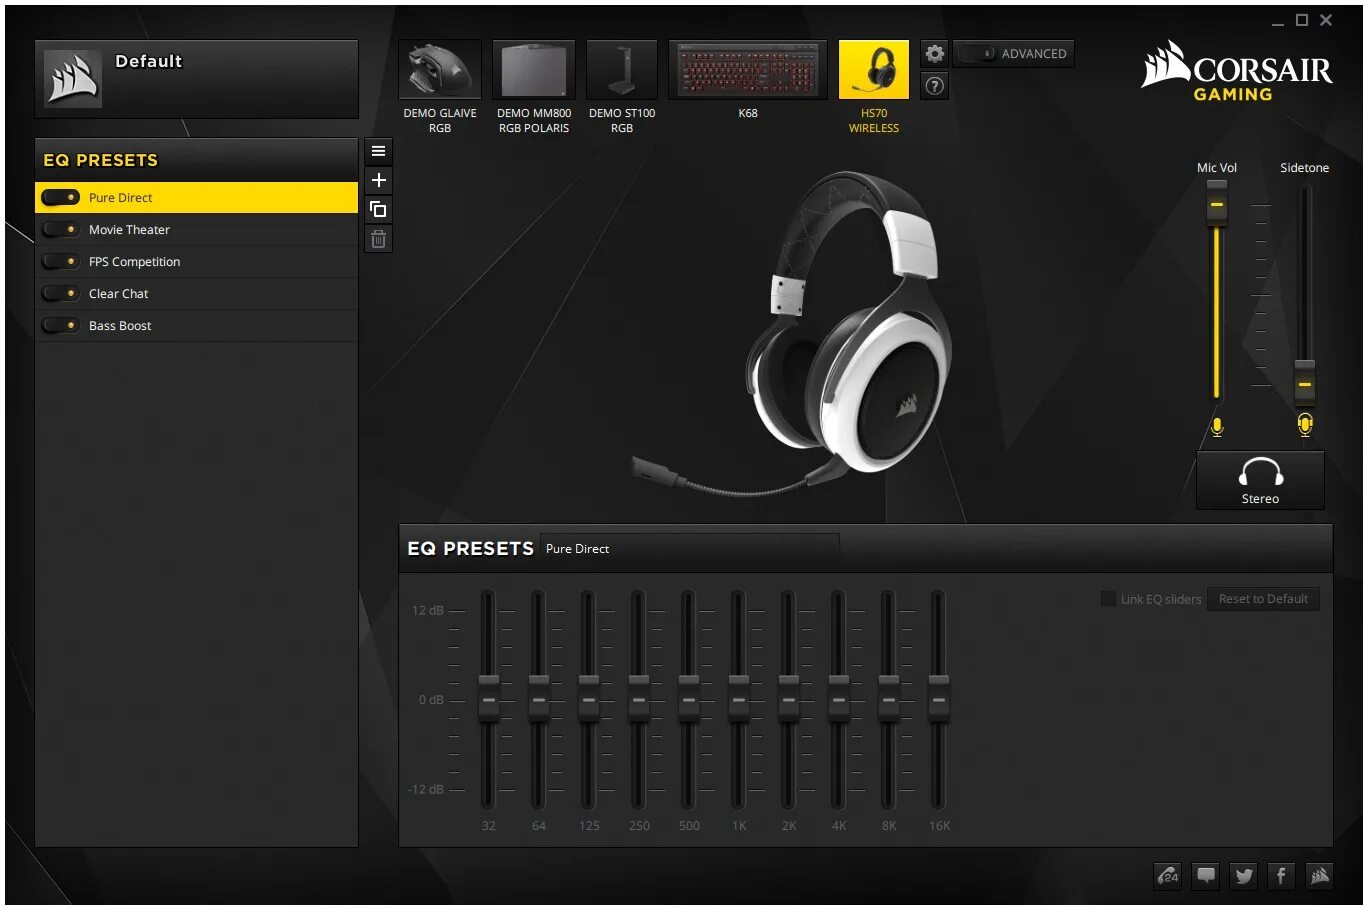Delete preset using the trash icon
Viewport: 1370px width, 909px height.
378,238
